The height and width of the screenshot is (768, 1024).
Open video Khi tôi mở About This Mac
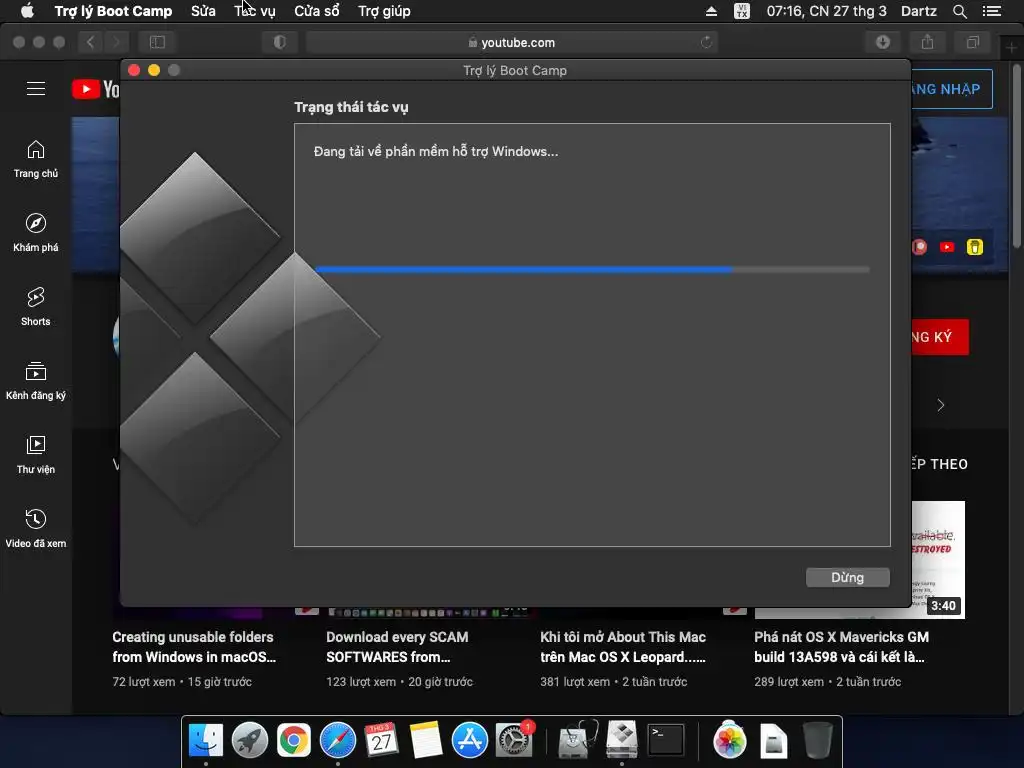(623, 647)
